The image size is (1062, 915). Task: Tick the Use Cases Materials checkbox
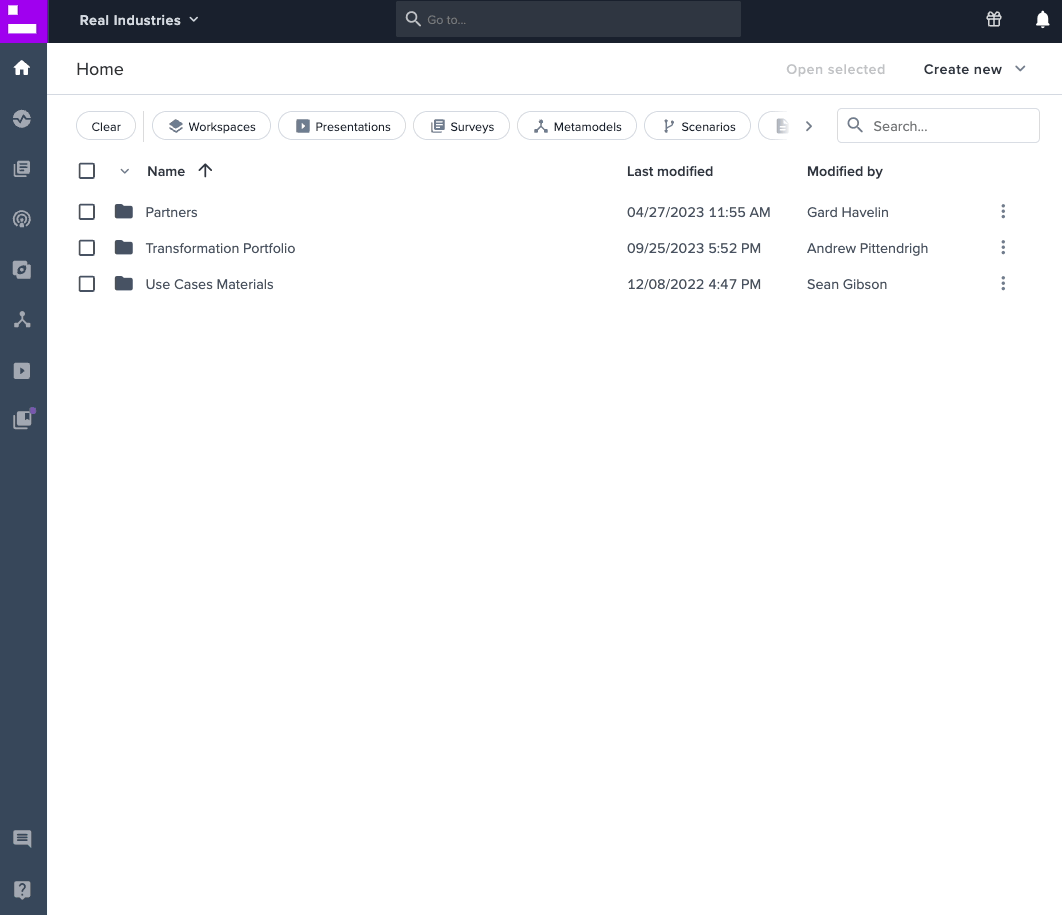tap(87, 284)
